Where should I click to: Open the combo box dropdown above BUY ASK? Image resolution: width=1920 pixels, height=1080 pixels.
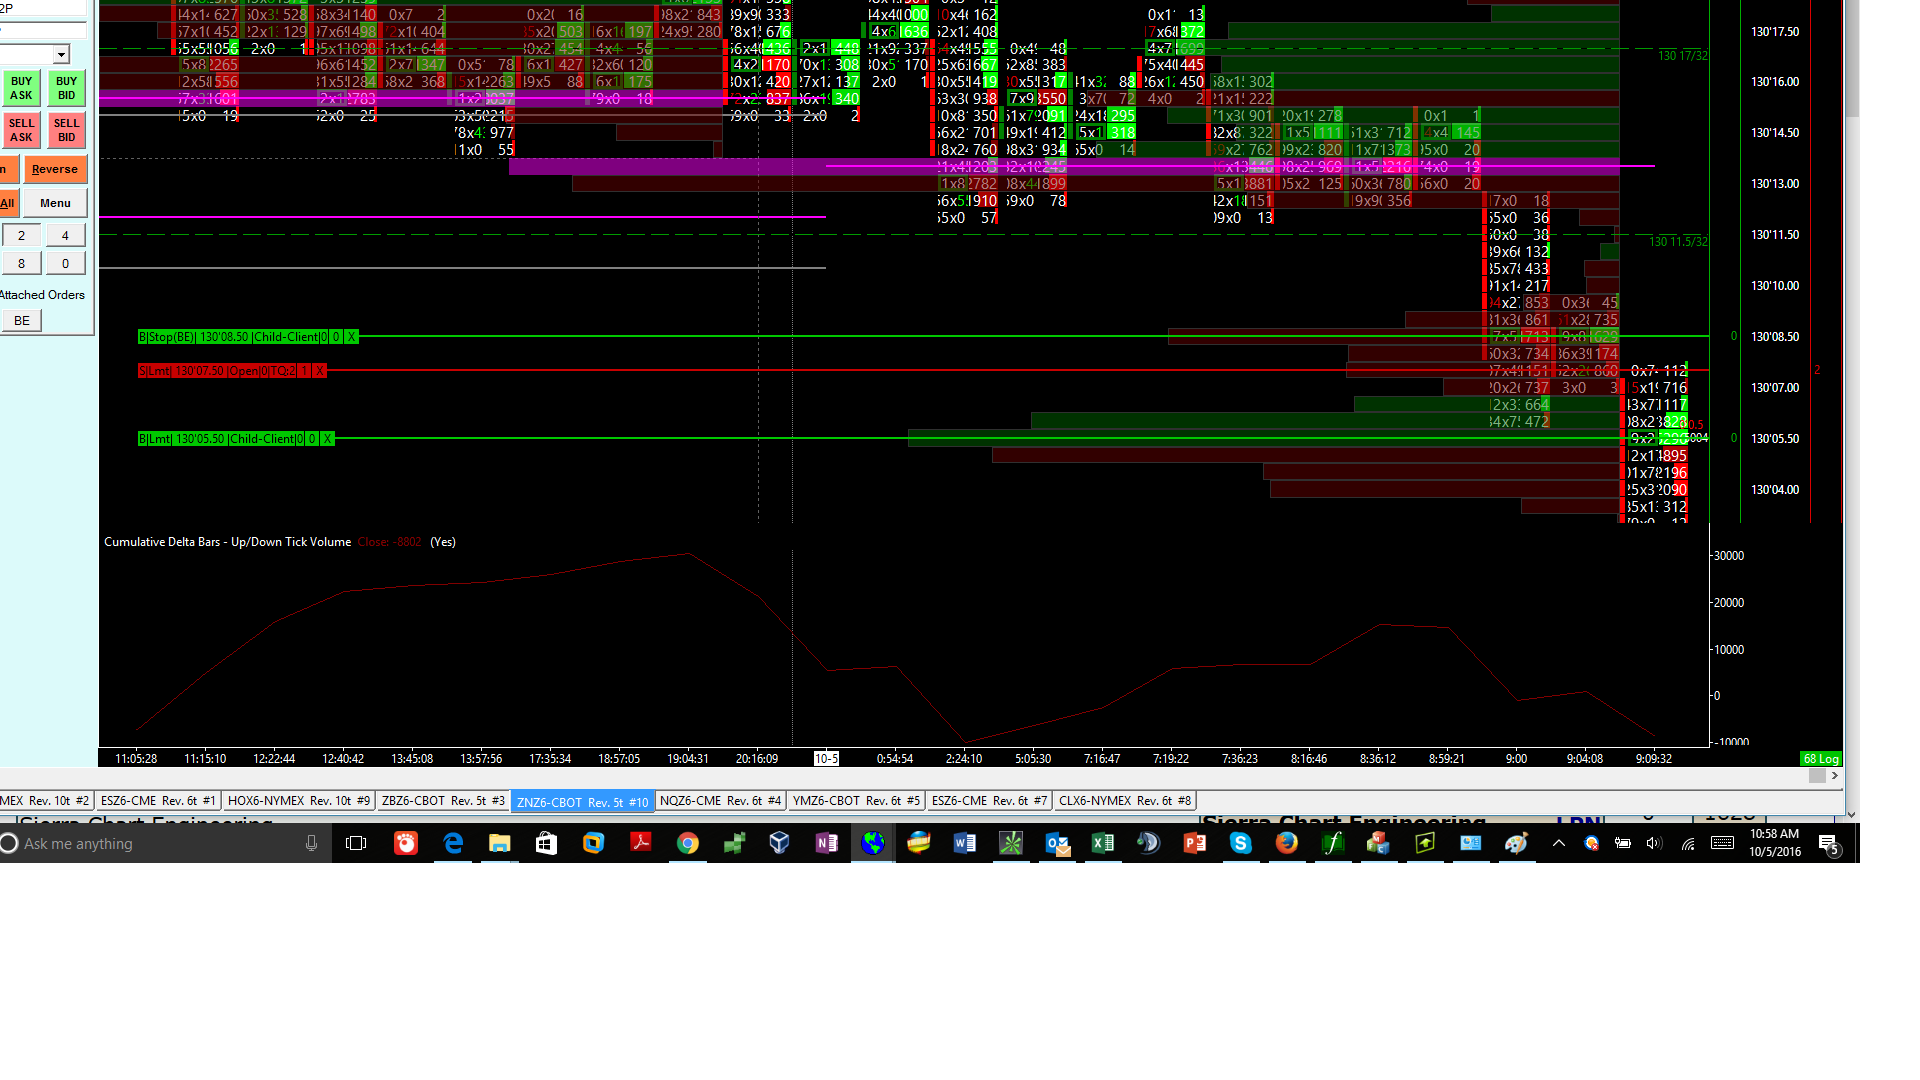(x=62, y=55)
